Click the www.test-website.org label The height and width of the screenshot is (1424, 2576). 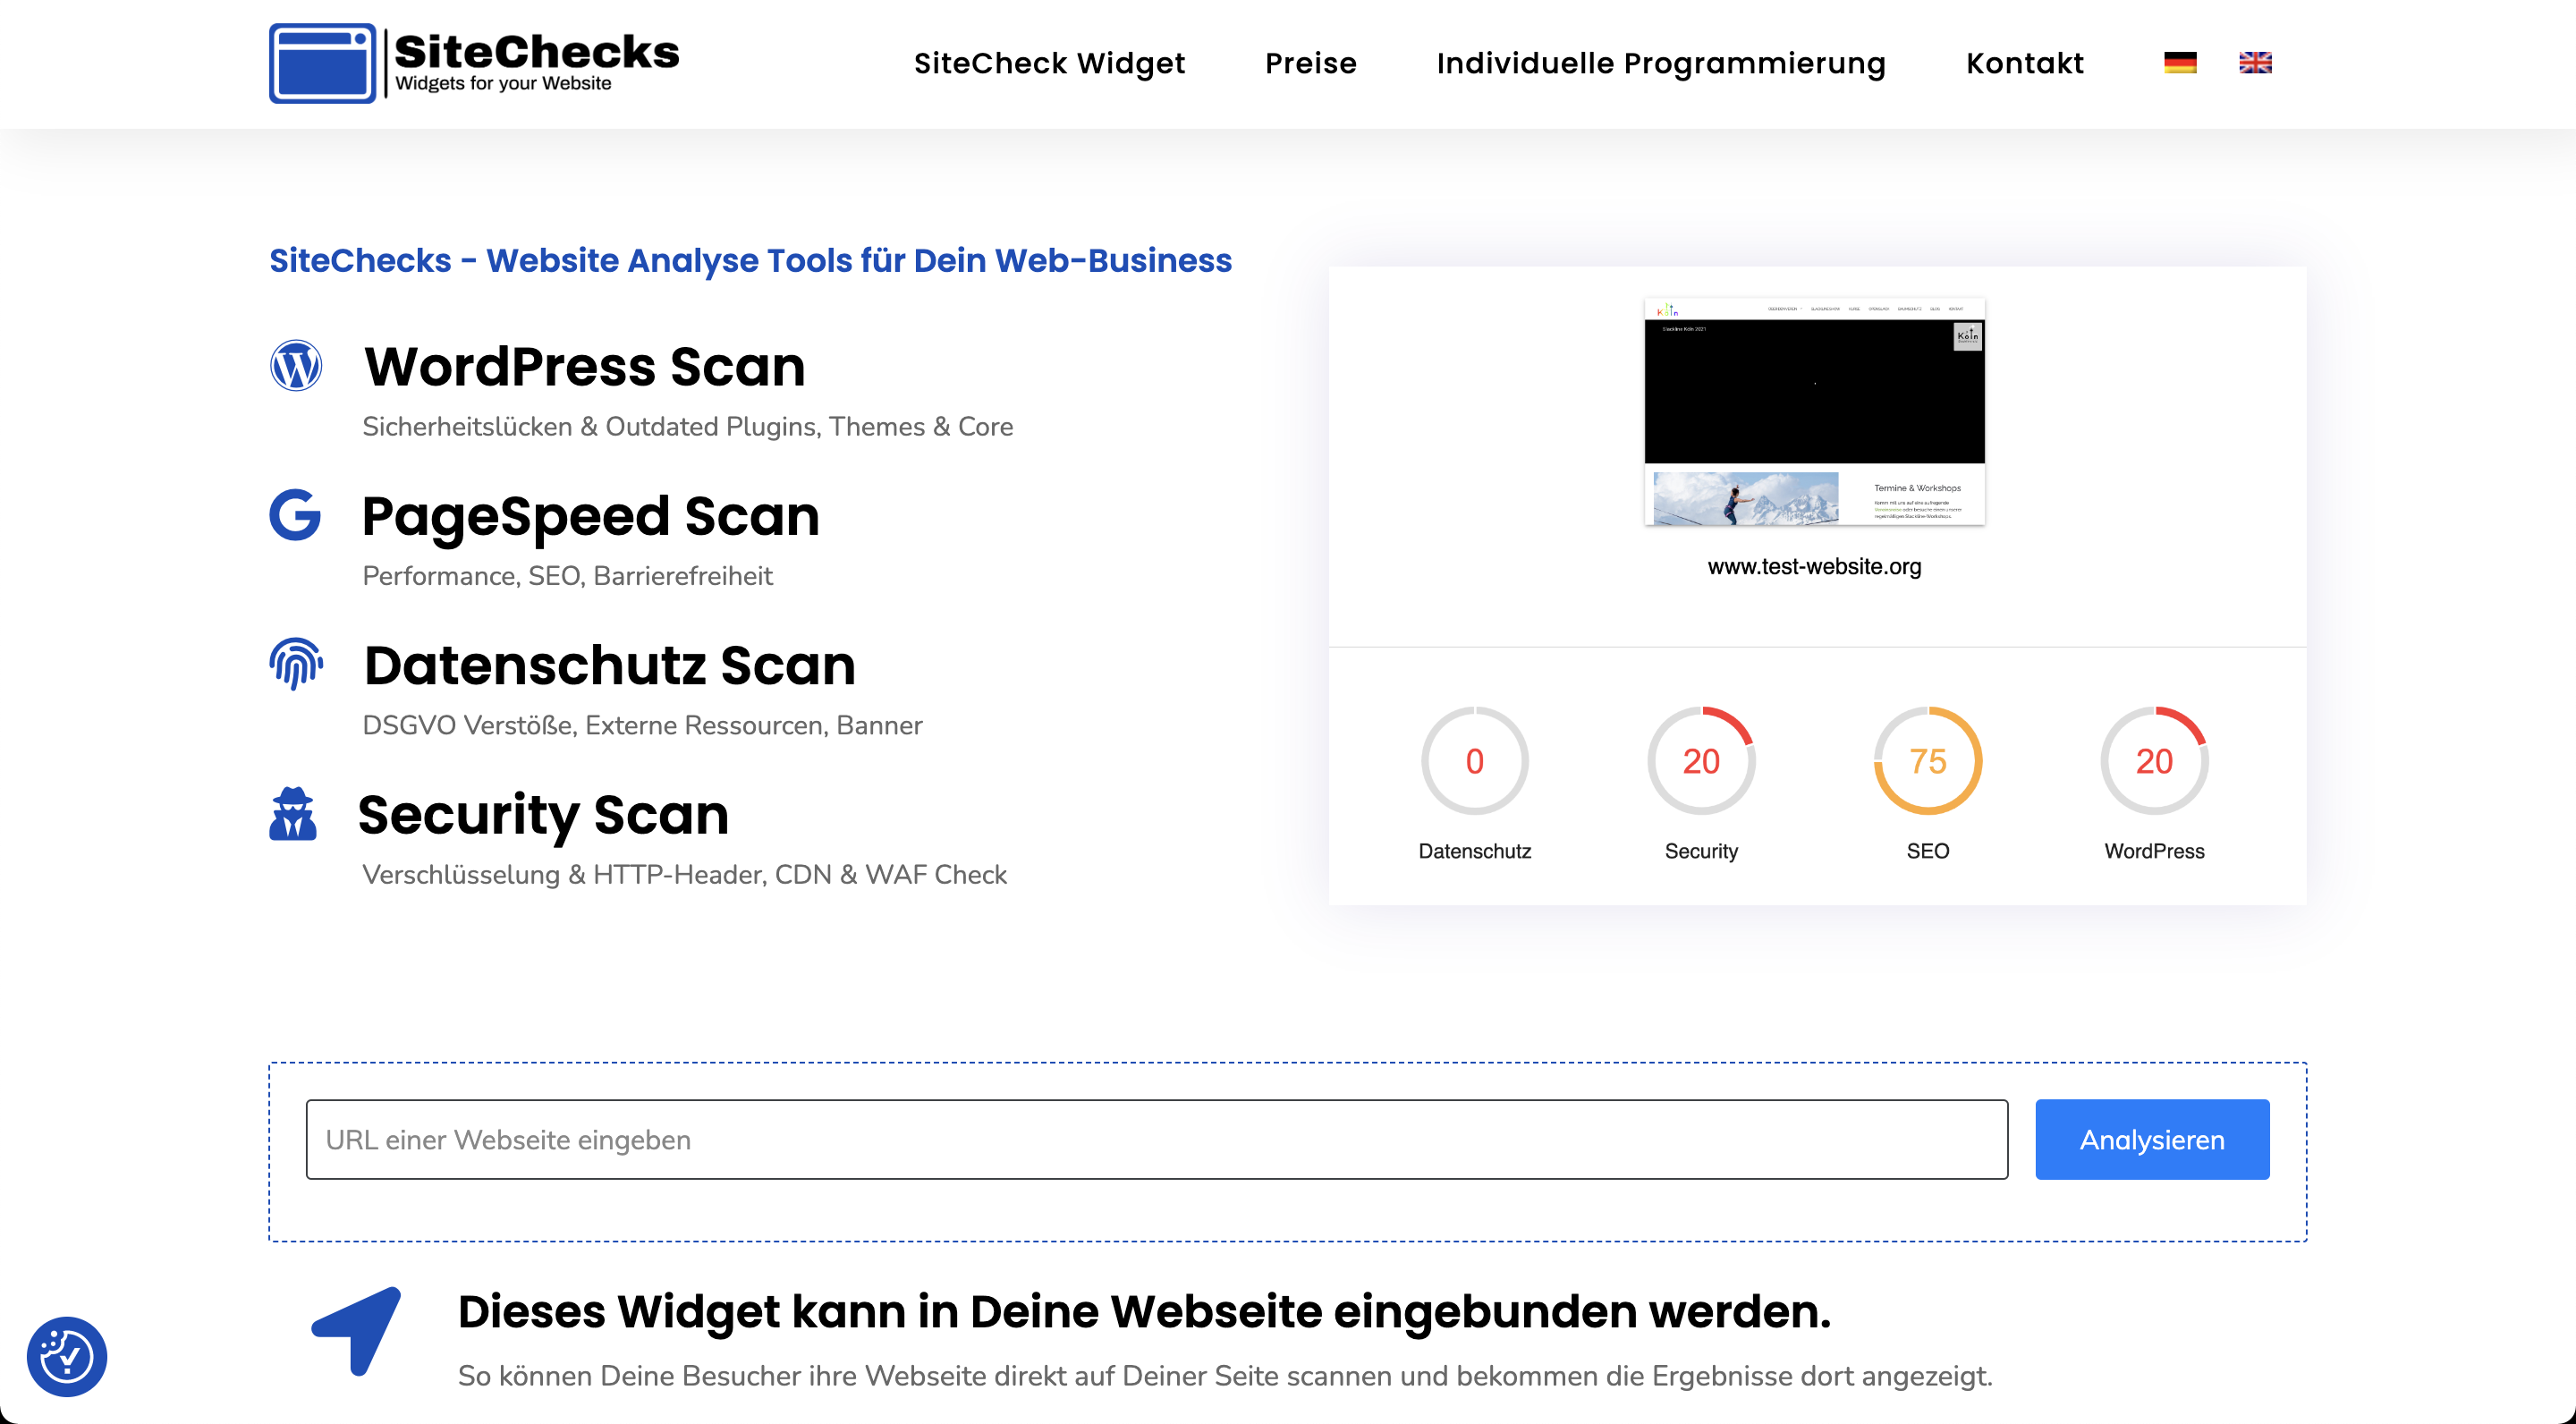(x=1814, y=567)
